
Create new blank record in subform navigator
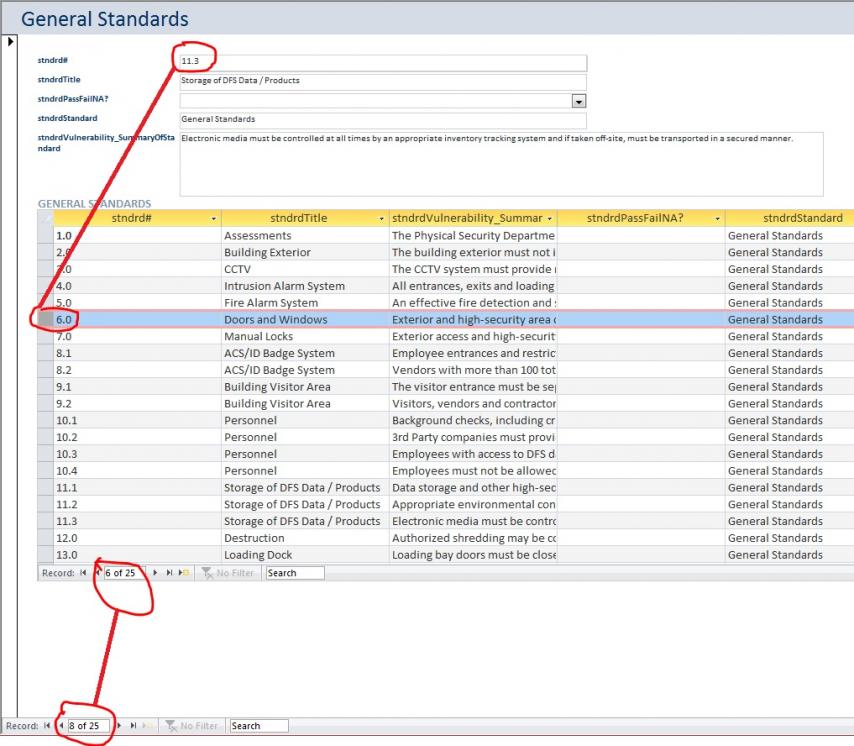click(x=184, y=573)
